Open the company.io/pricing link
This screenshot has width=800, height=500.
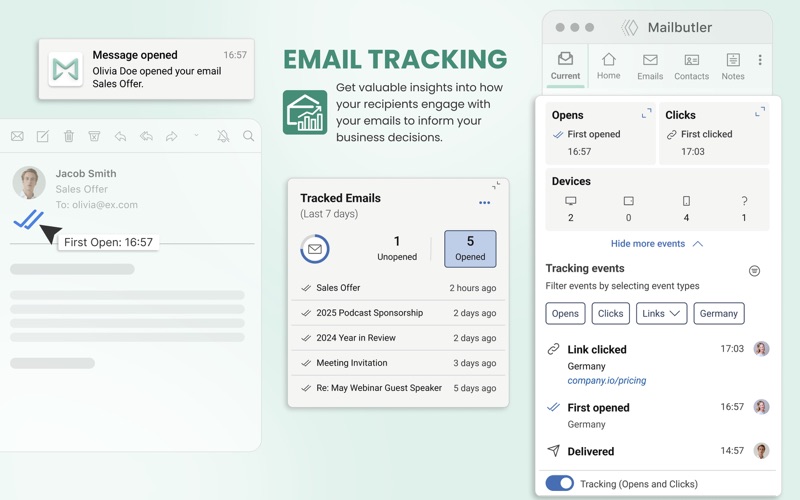coord(607,381)
